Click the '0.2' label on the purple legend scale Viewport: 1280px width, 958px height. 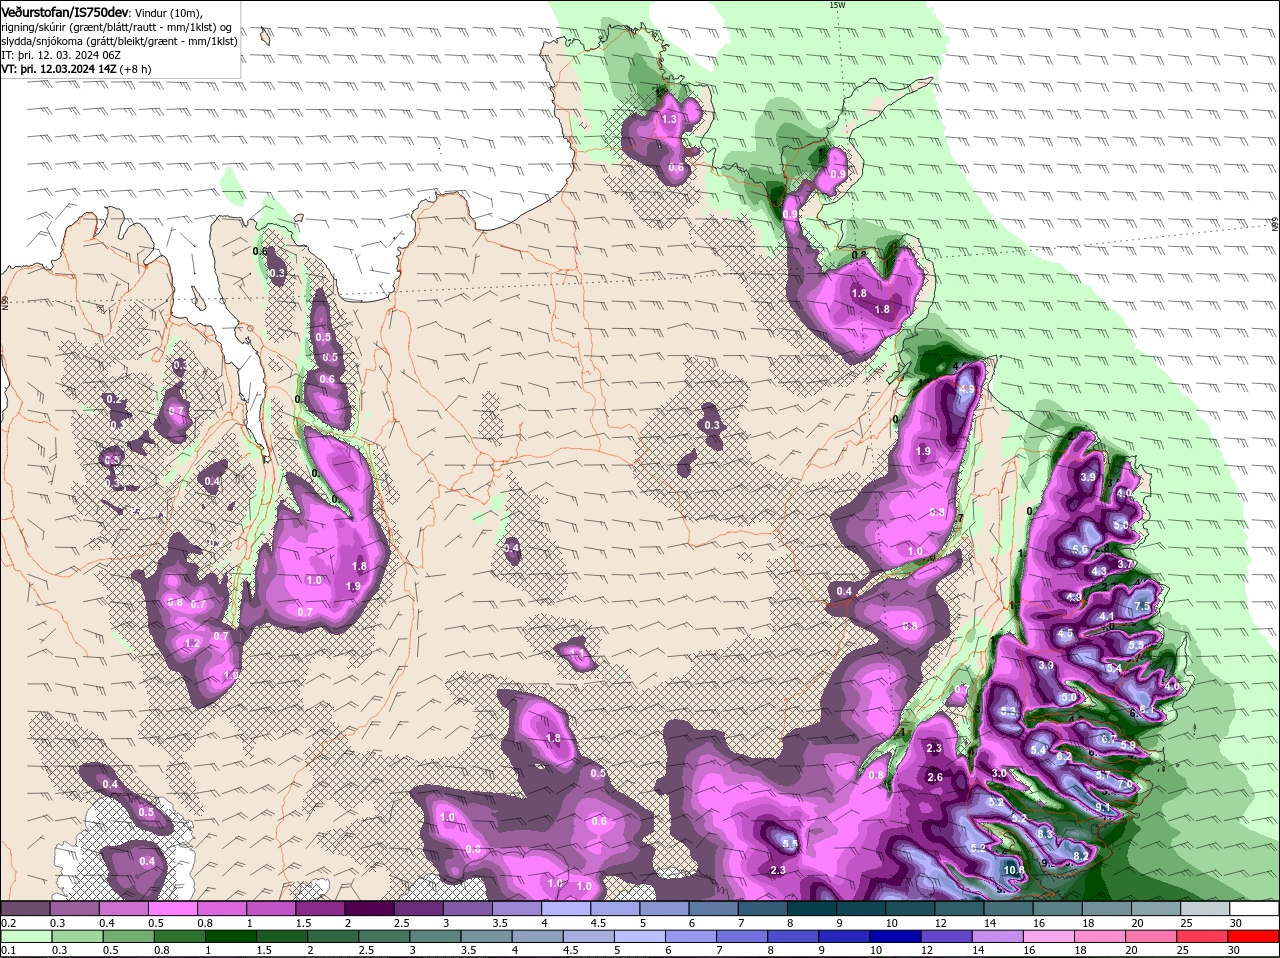click(8, 922)
